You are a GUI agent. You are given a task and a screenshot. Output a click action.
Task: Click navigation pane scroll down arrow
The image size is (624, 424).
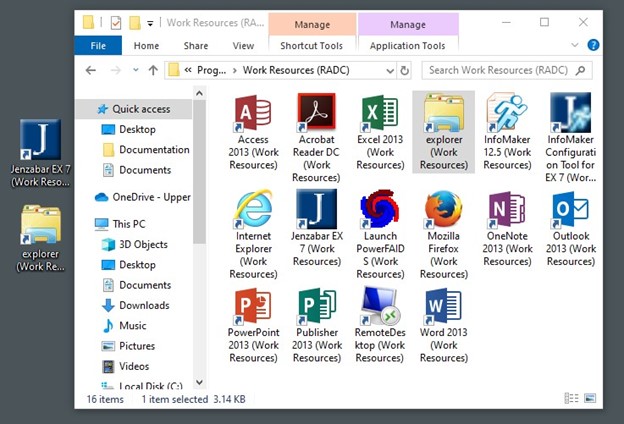coord(199,383)
